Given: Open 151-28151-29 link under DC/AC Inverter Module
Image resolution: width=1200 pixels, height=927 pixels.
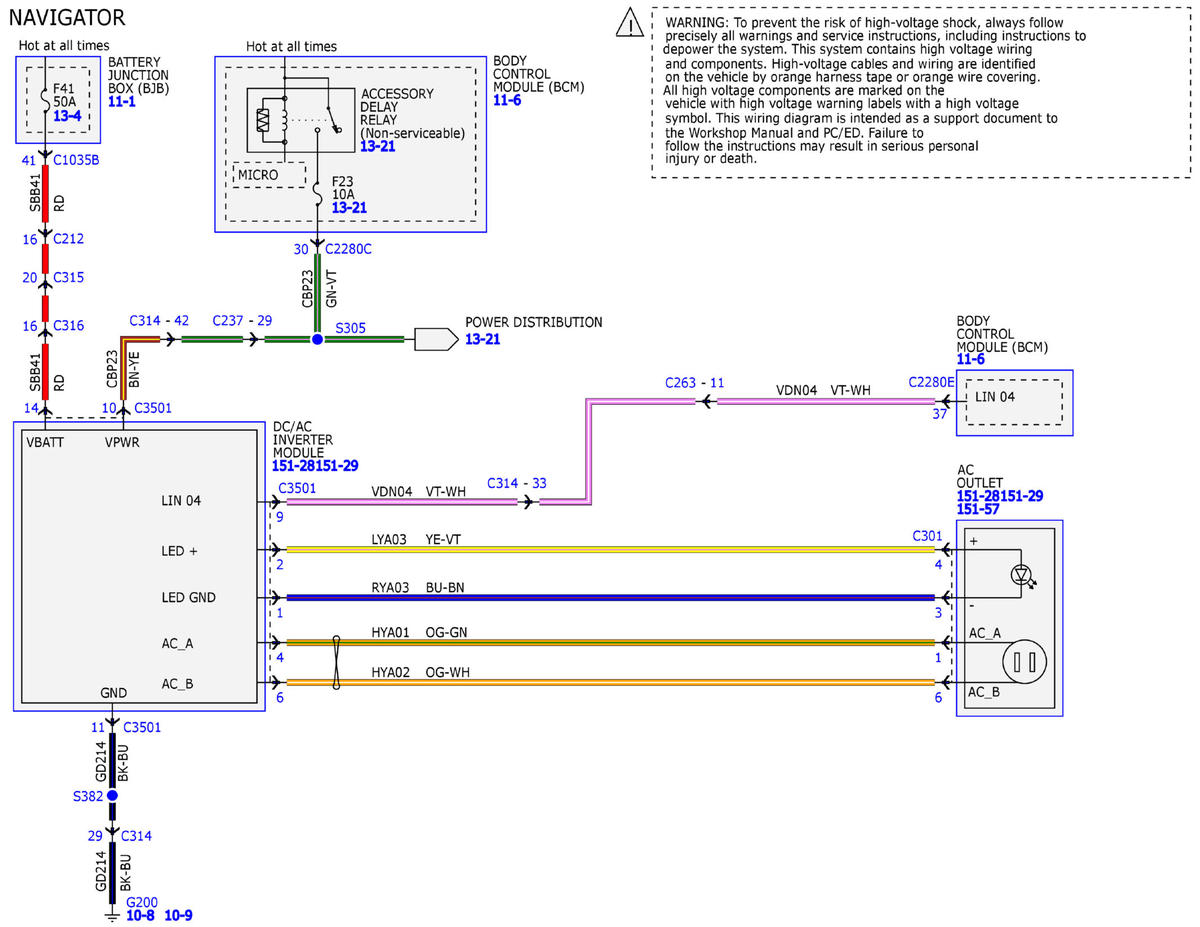Looking at the screenshot, I should pos(315,466).
